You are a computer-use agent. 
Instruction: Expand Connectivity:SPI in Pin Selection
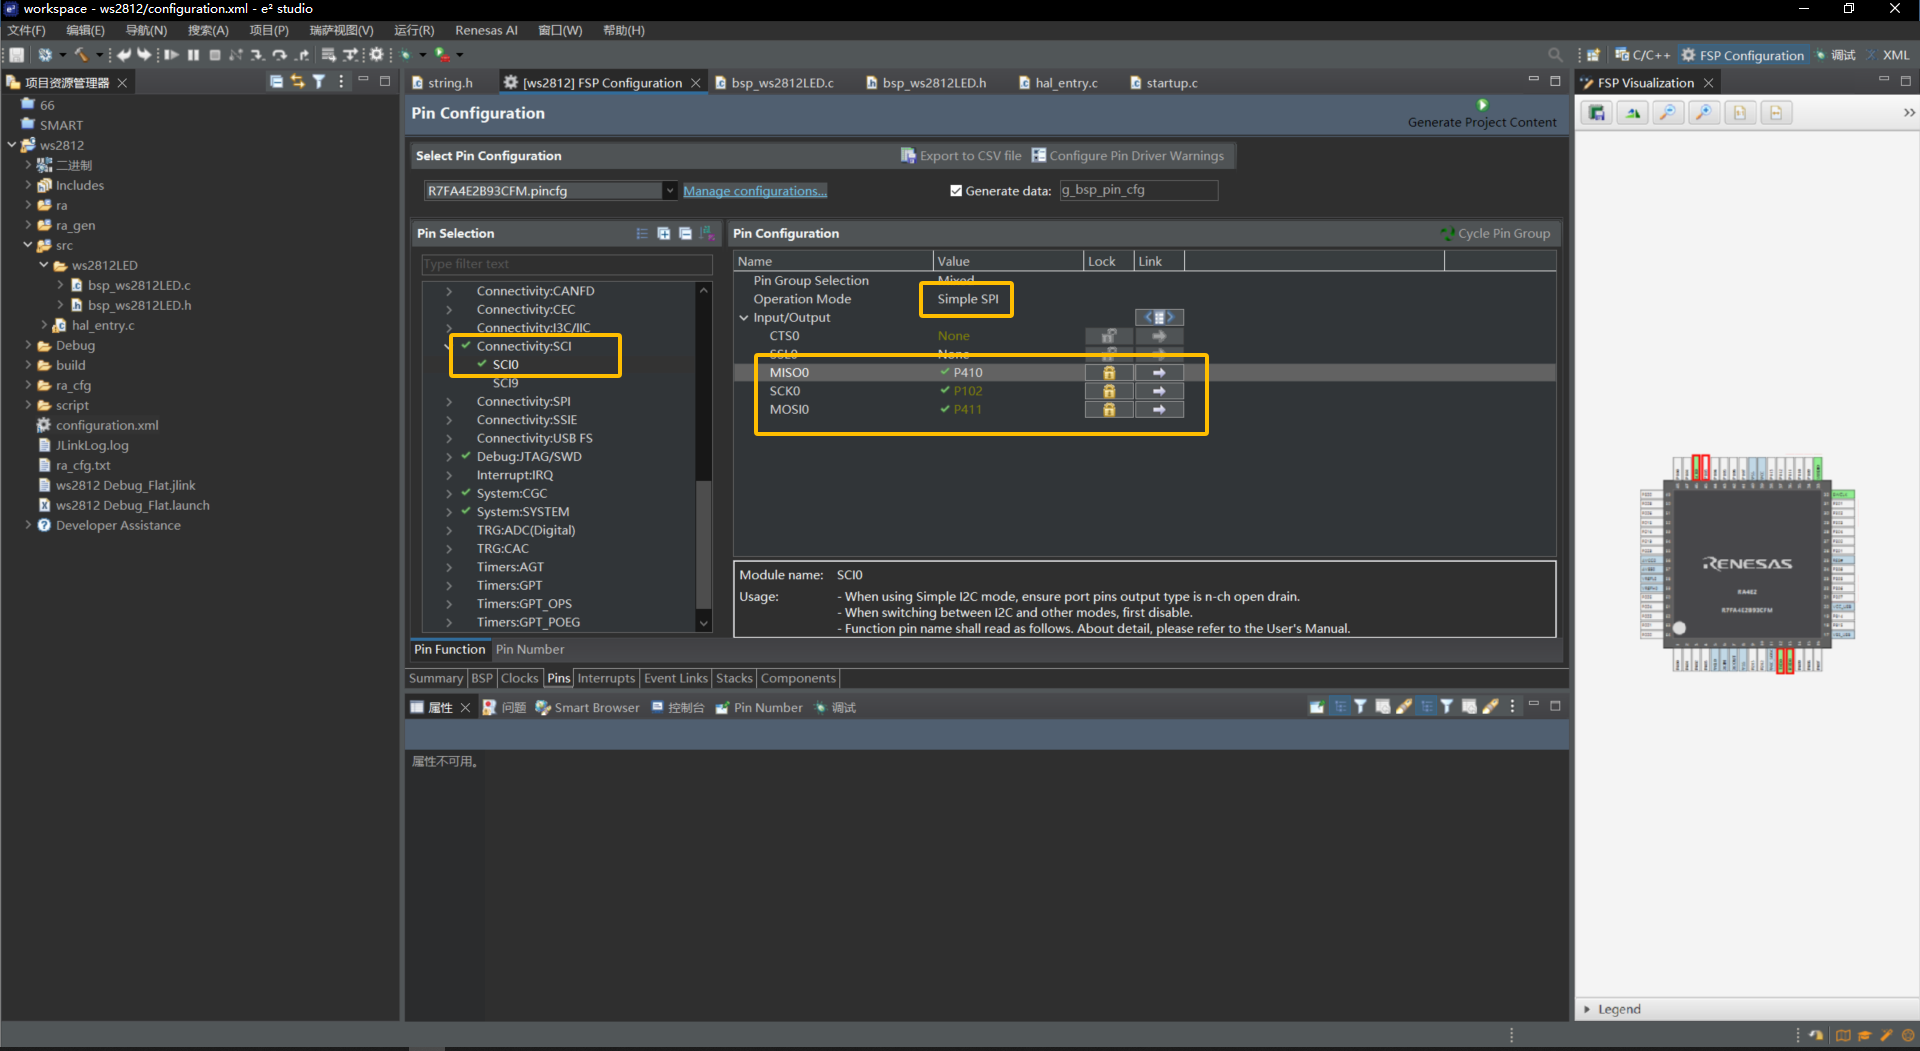pos(449,401)
